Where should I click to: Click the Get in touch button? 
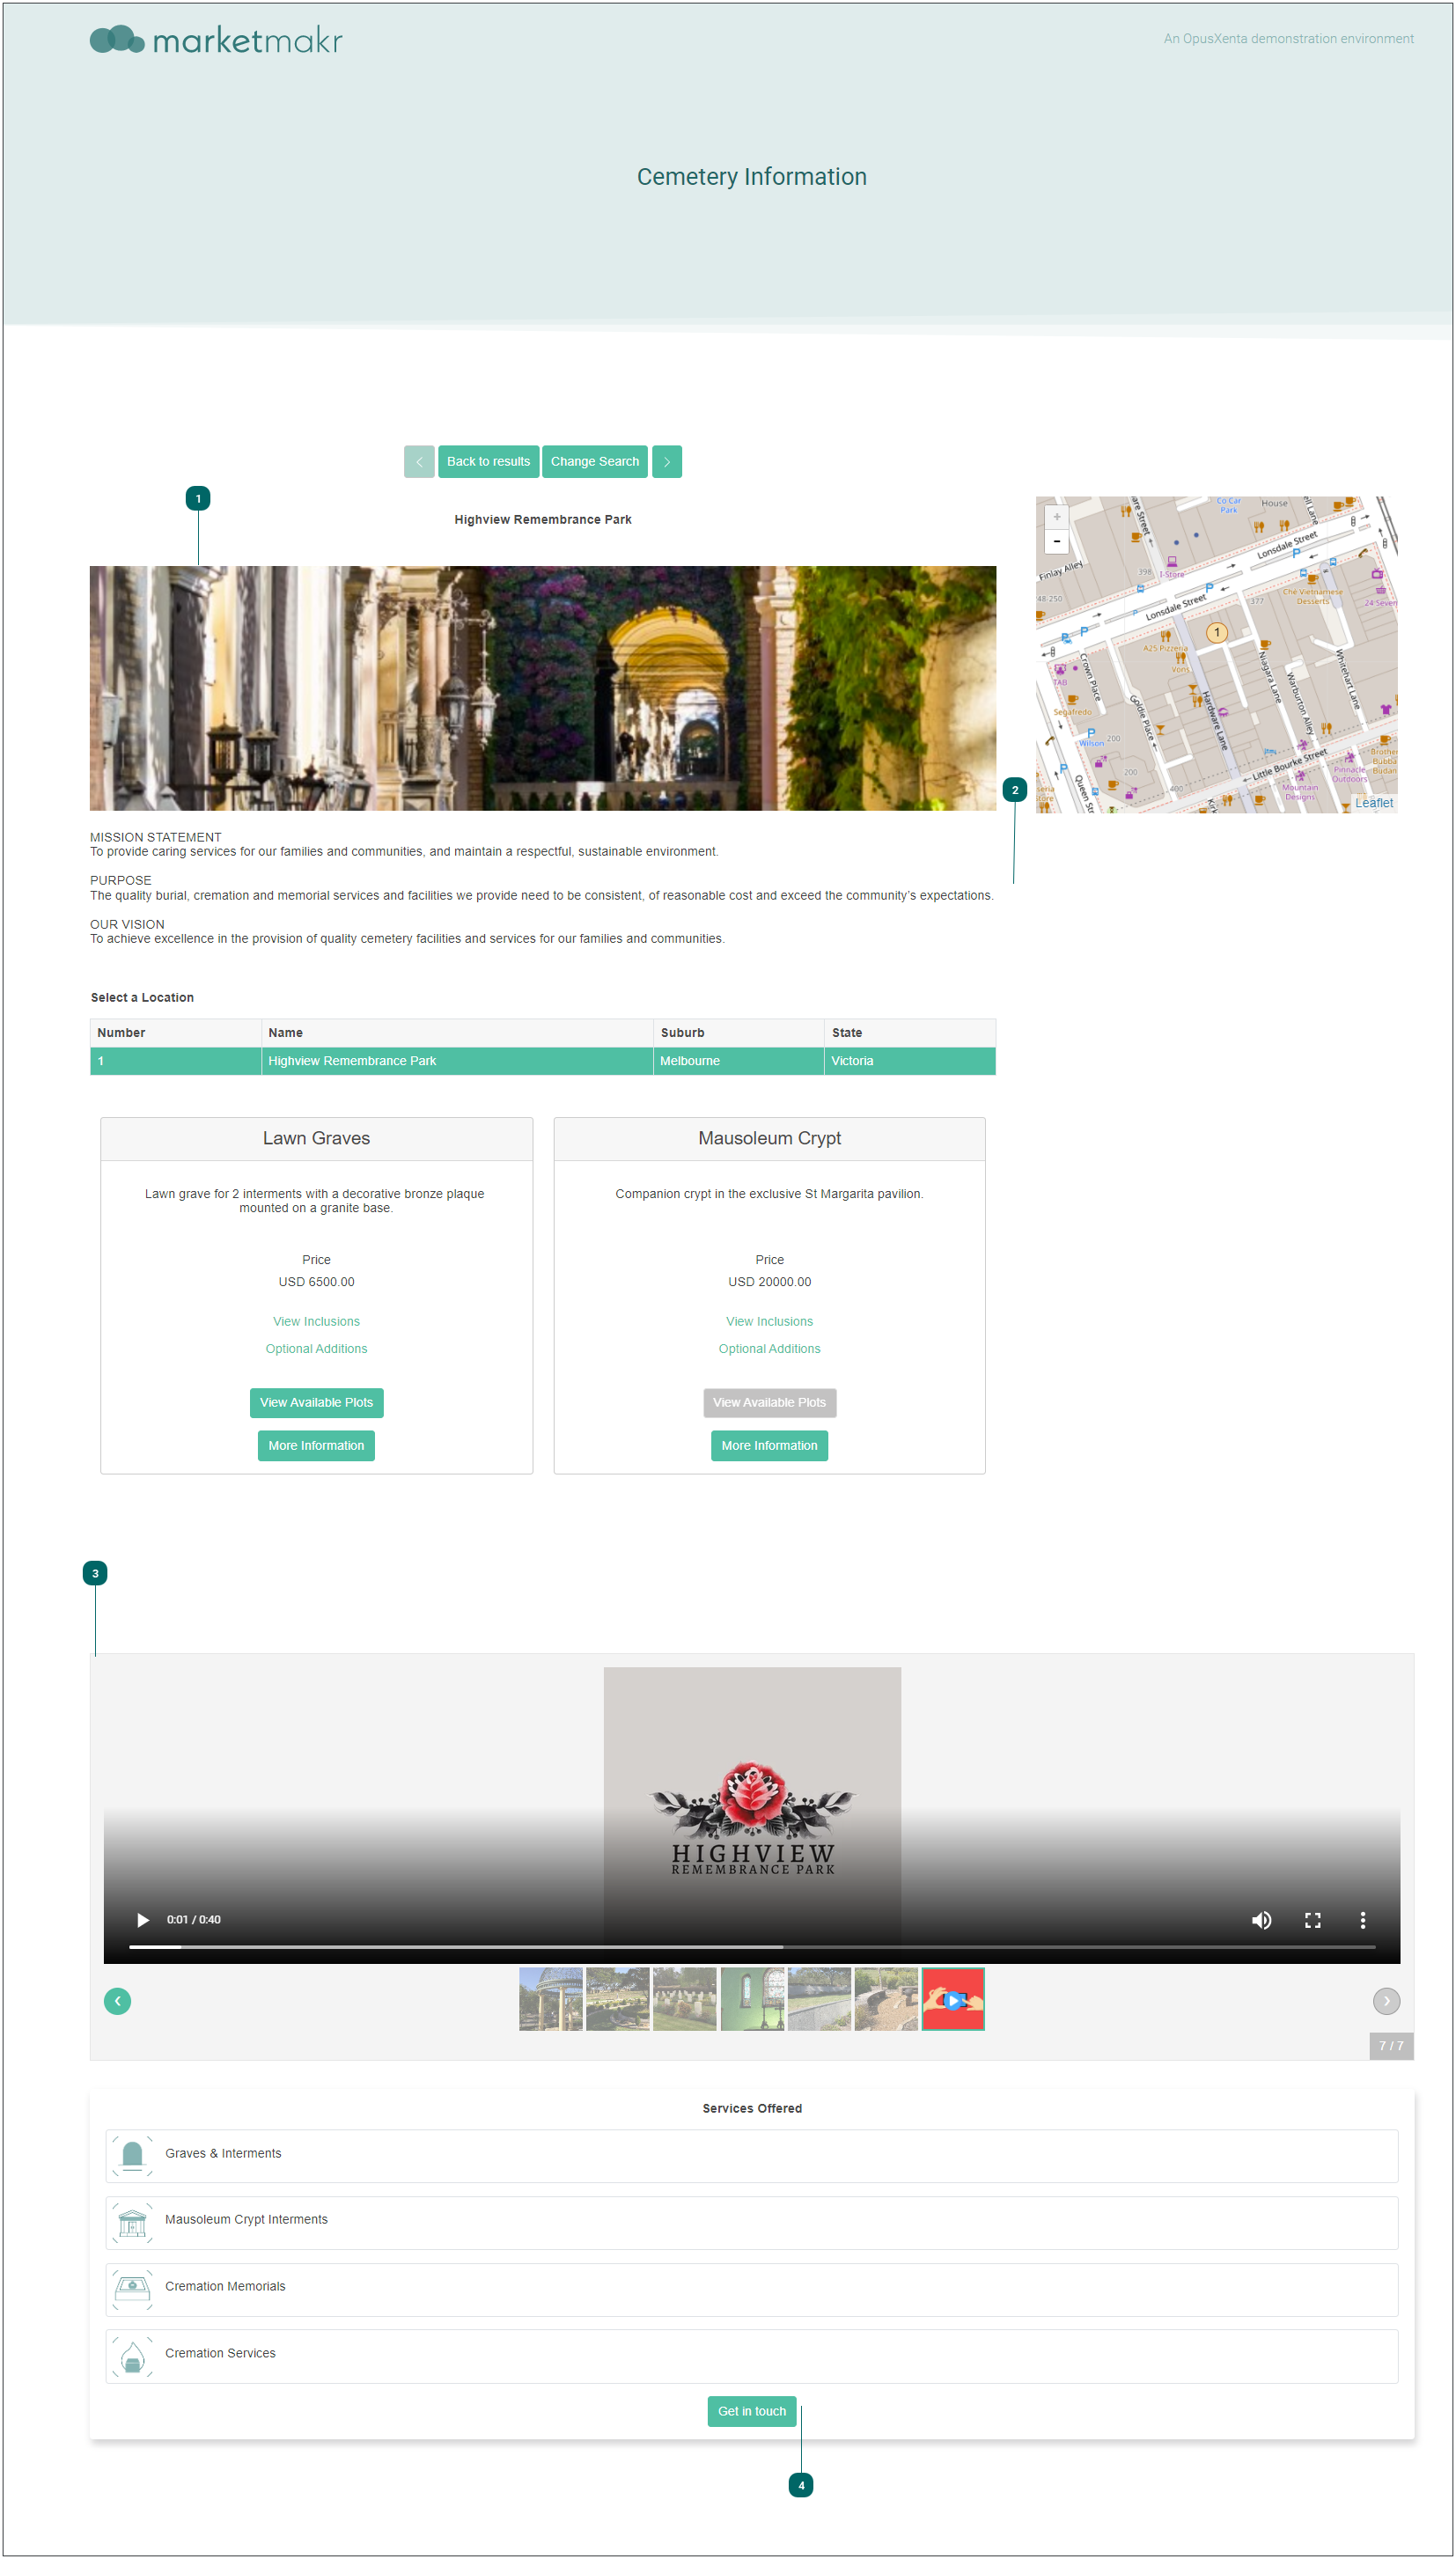coord(752,2412)
